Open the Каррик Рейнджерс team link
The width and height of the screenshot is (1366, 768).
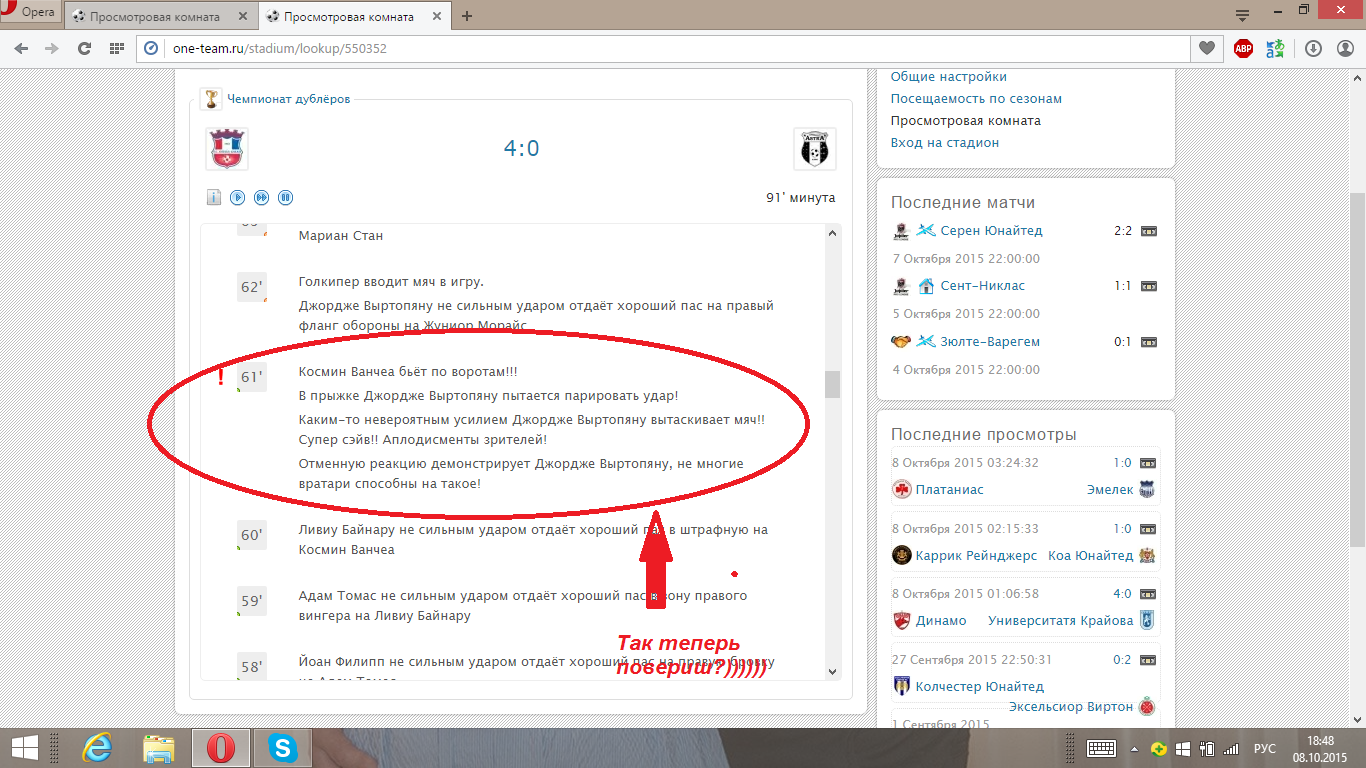[977, 556]
